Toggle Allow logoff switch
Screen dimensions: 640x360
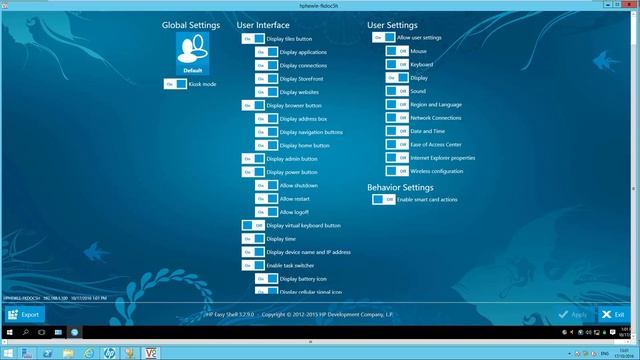point(267,212)
